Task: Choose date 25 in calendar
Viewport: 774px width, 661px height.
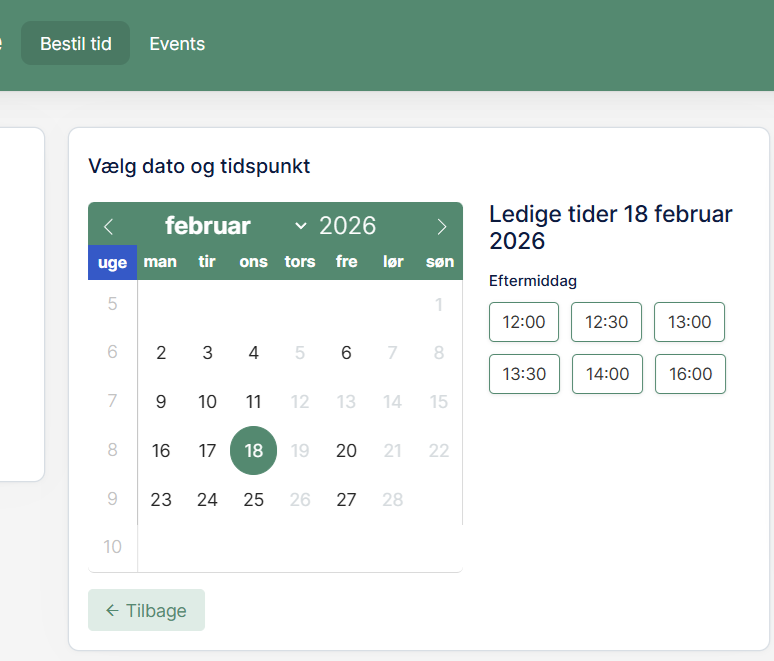Action: point(253,500)
